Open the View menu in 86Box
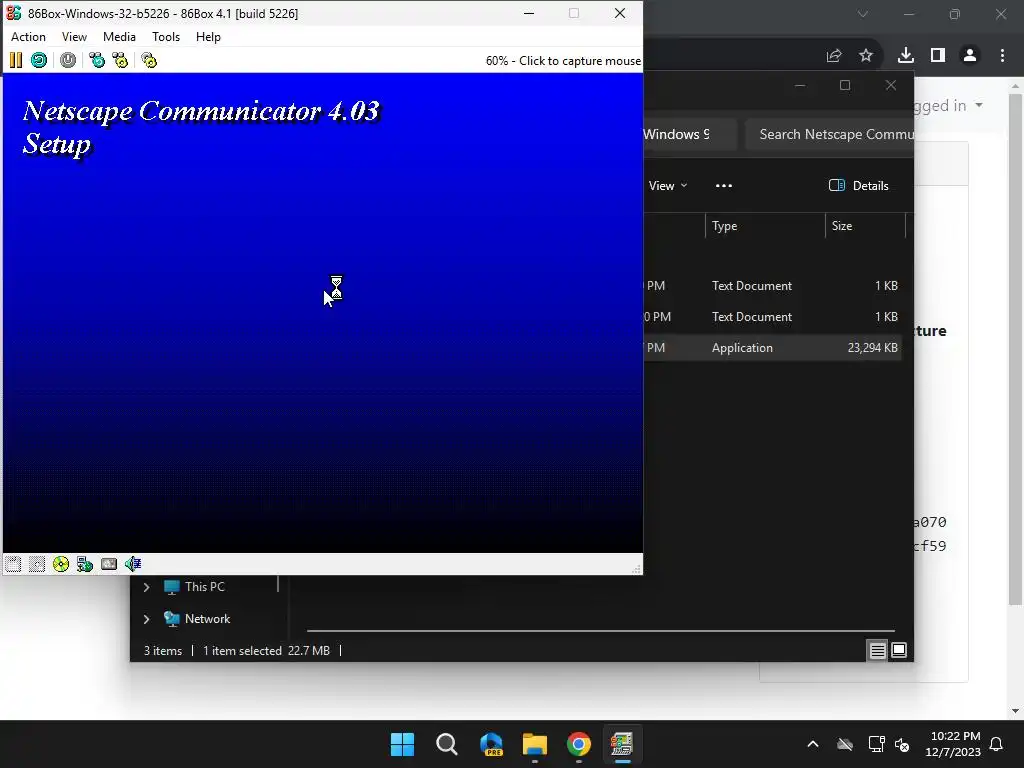Screen dimensions: 1024x768 coord(74,37)
